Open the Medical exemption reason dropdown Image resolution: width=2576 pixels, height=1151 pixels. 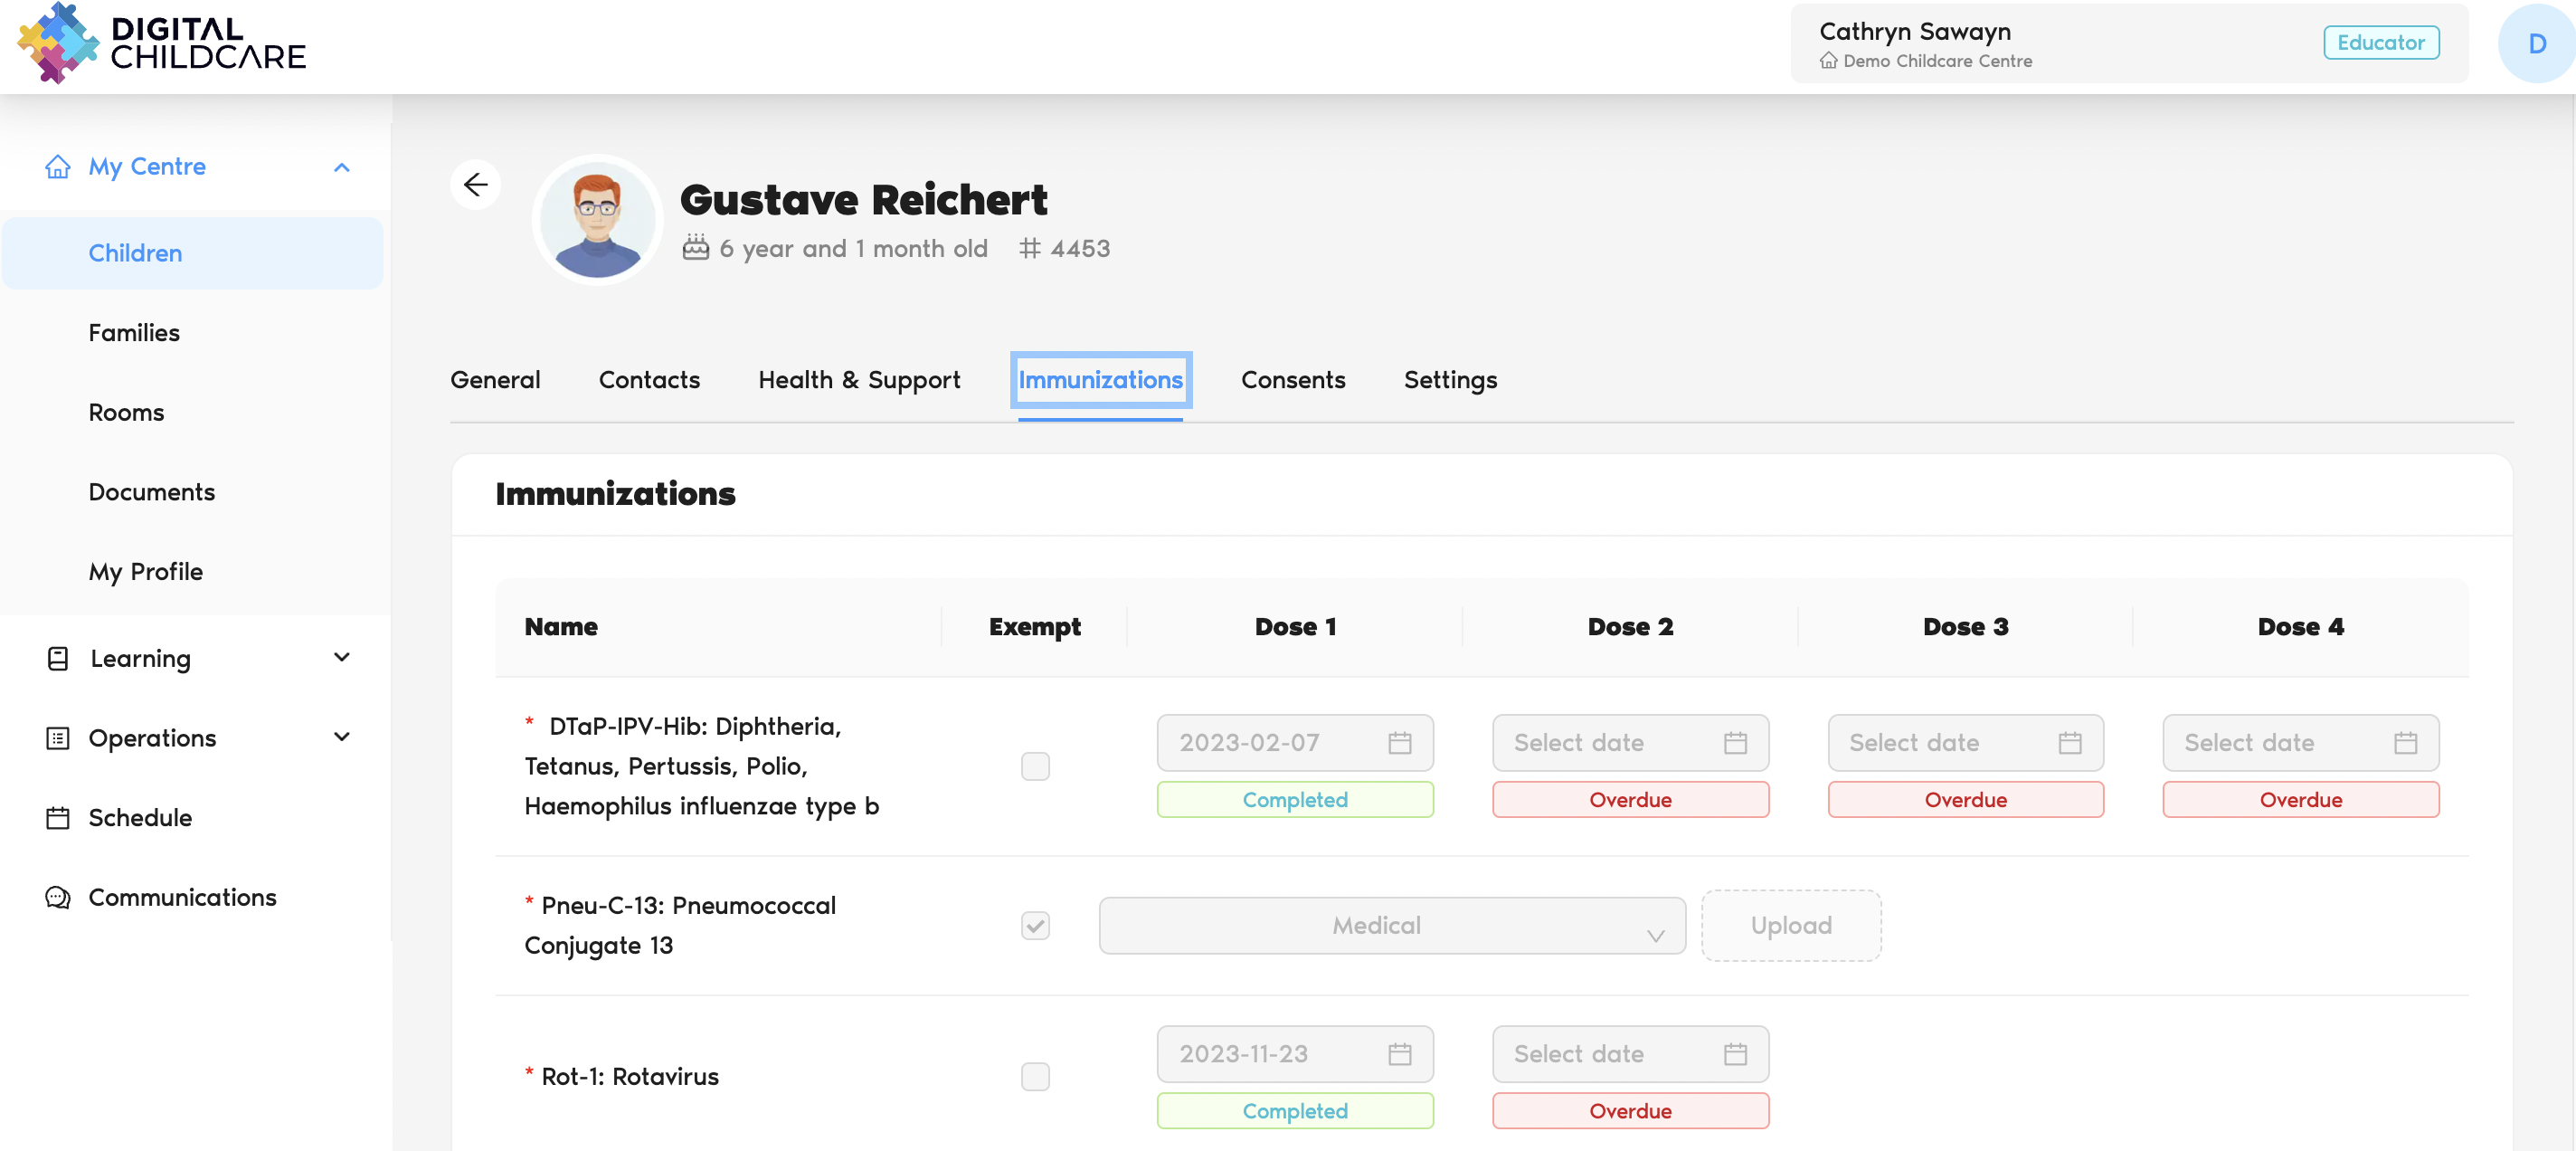coord(1391,925)
